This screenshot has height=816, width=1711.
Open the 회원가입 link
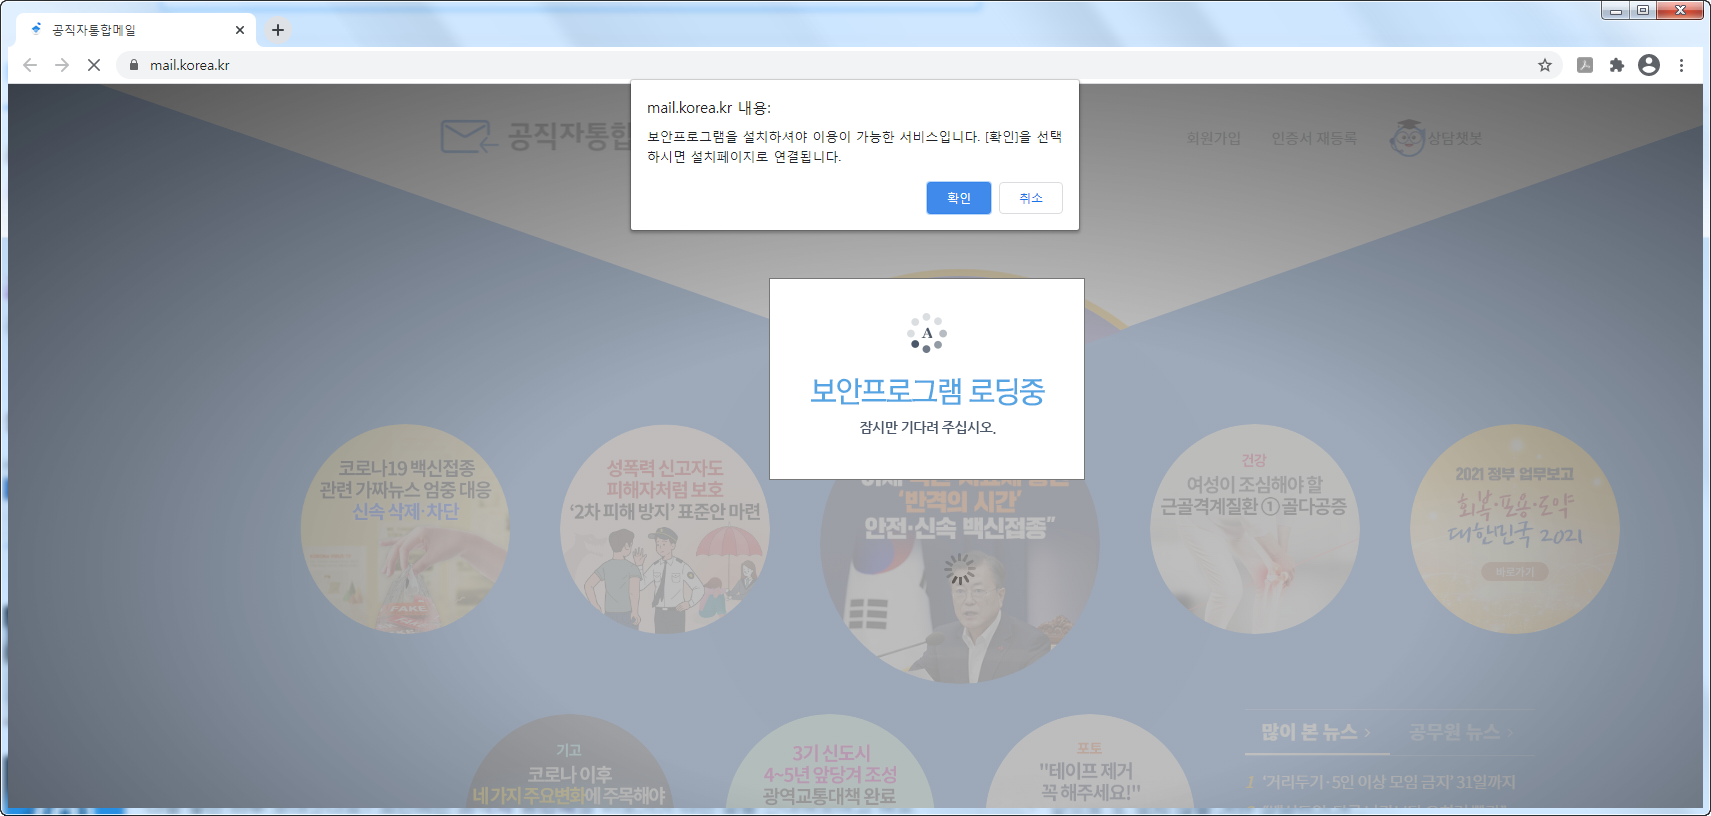click(1213, 138)
